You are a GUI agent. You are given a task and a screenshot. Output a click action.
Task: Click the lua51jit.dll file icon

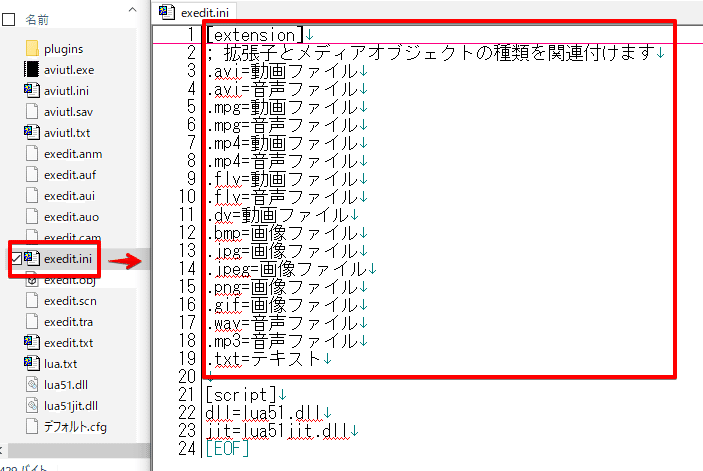32,406
